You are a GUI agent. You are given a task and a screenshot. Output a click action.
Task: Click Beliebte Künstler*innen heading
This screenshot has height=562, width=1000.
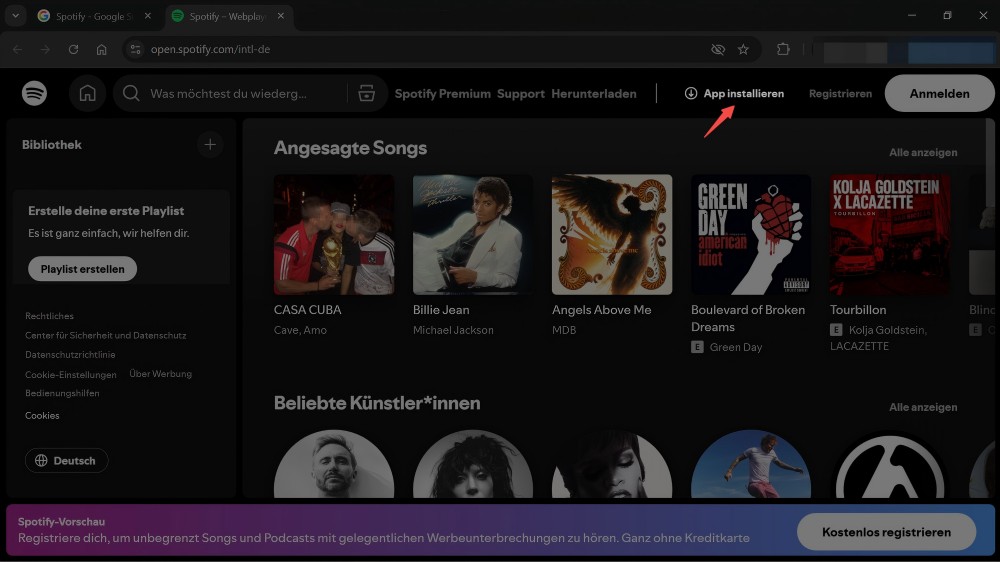[x=377, y=403]
